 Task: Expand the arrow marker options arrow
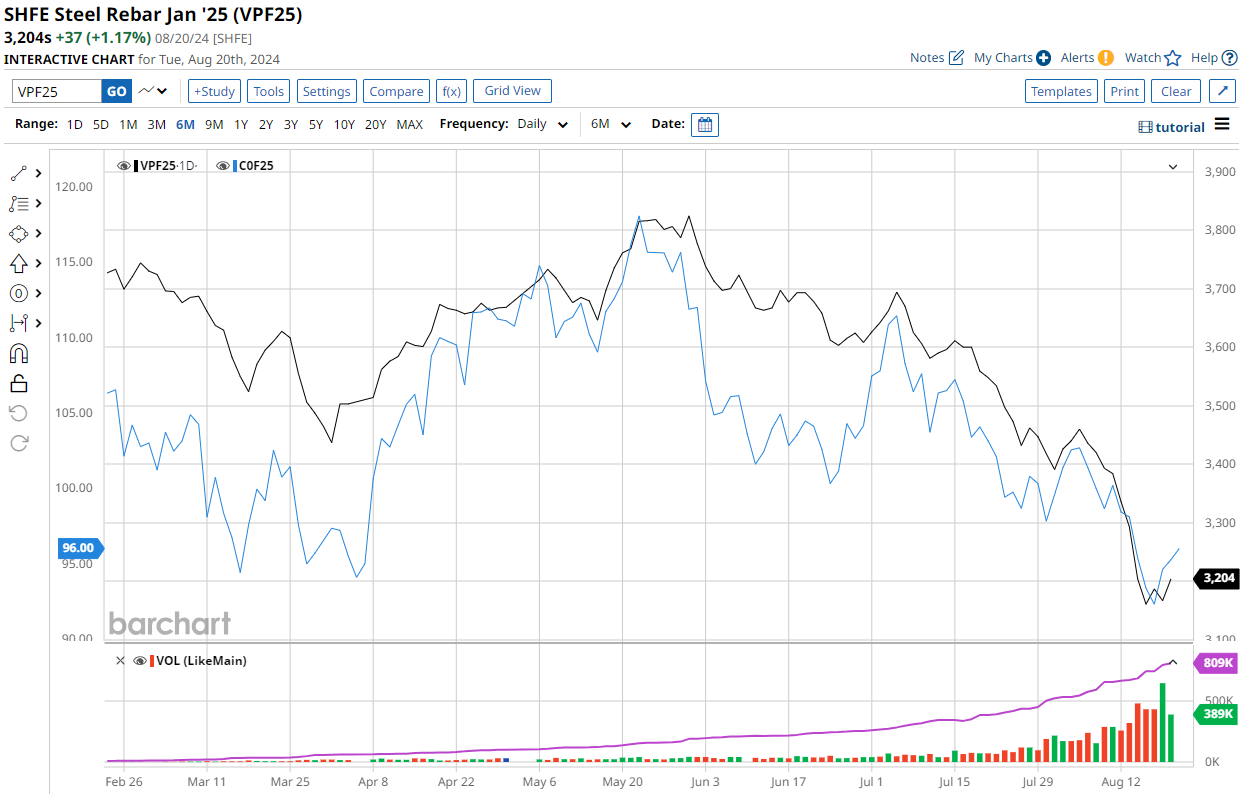coord(38,263)
